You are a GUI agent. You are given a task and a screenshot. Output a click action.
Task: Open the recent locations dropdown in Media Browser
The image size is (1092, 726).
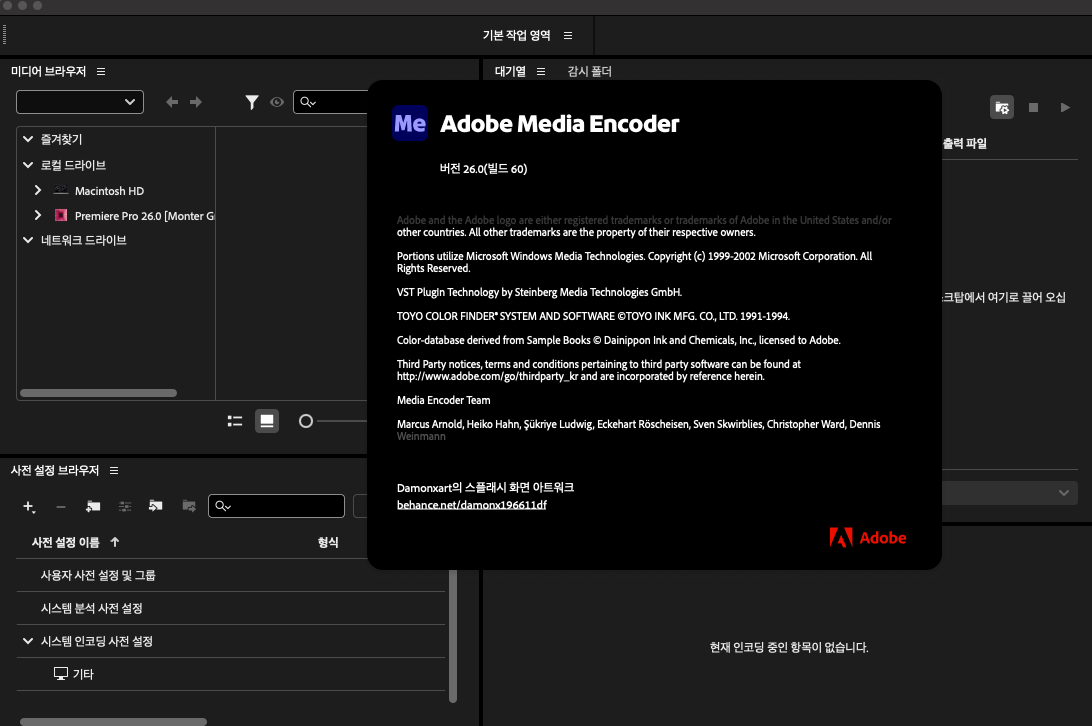(80, 102)
